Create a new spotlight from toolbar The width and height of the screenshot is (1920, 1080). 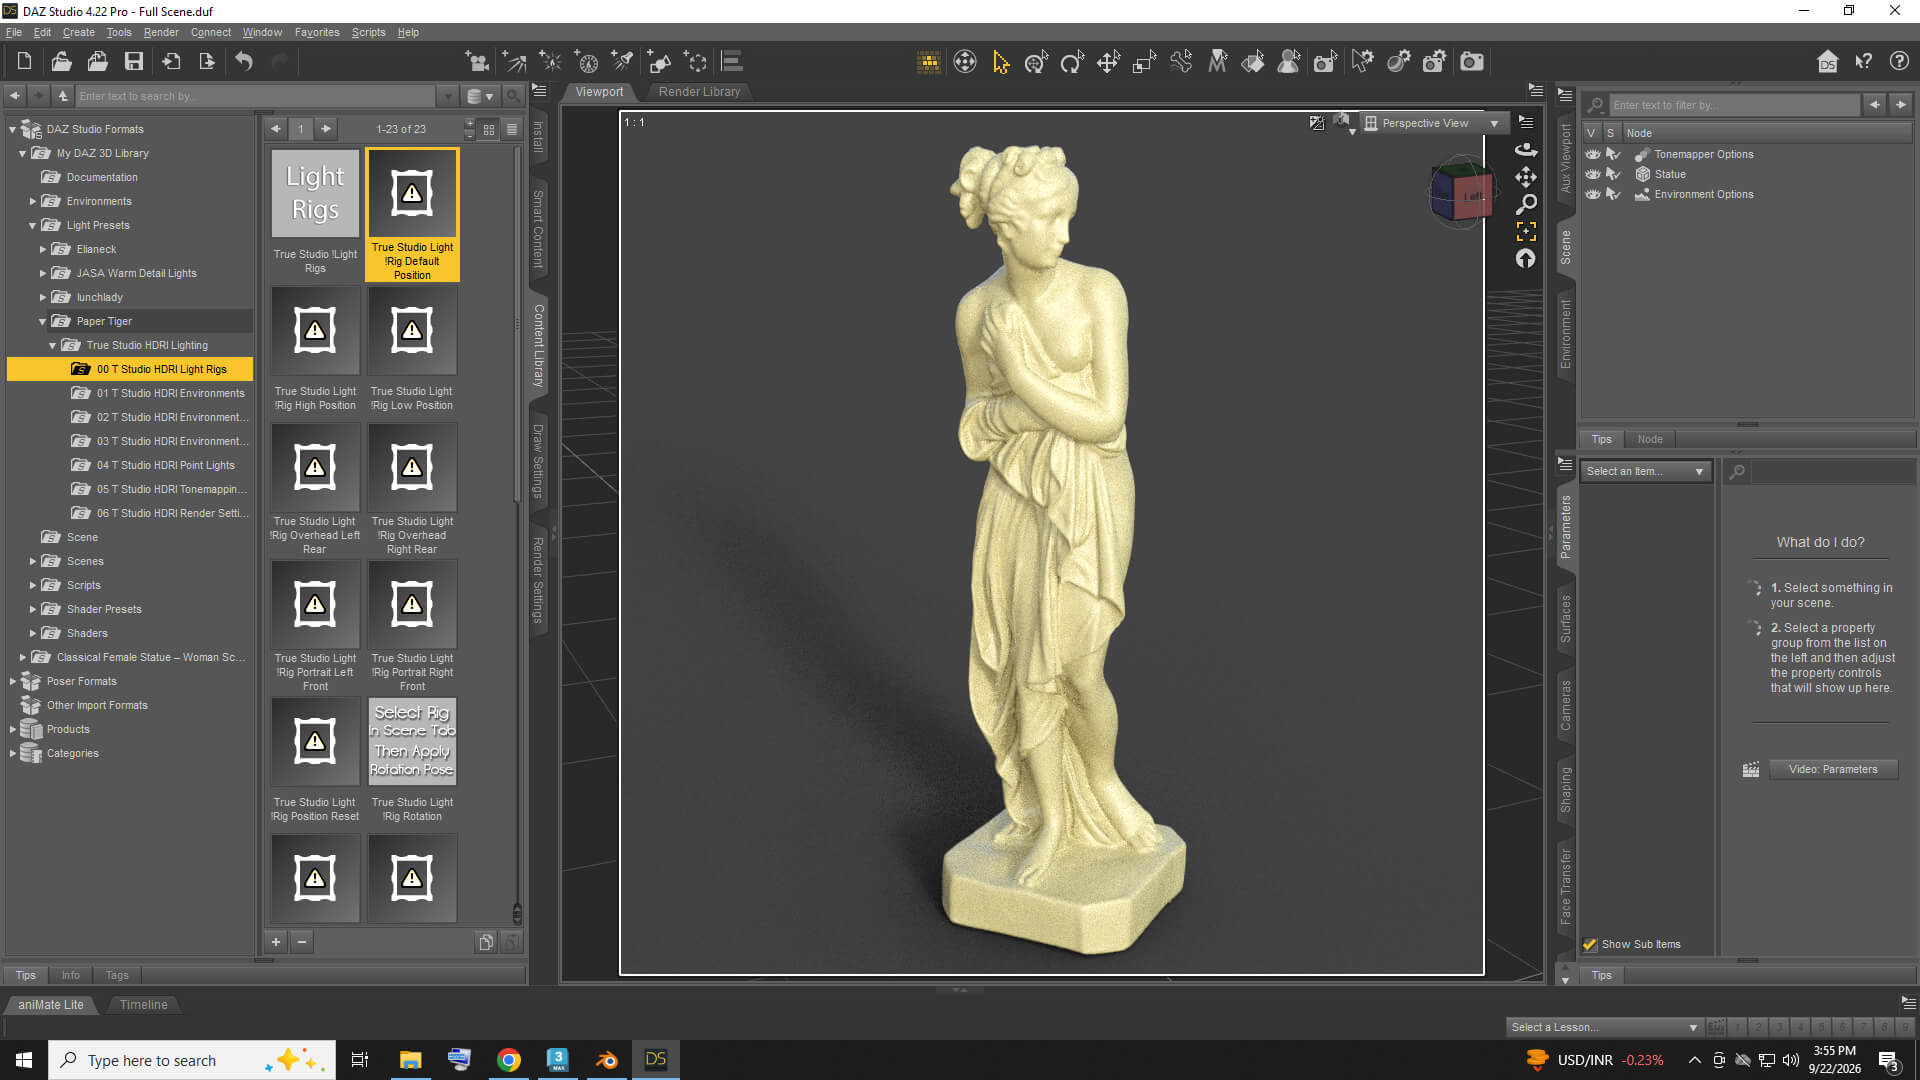point(622,62)
